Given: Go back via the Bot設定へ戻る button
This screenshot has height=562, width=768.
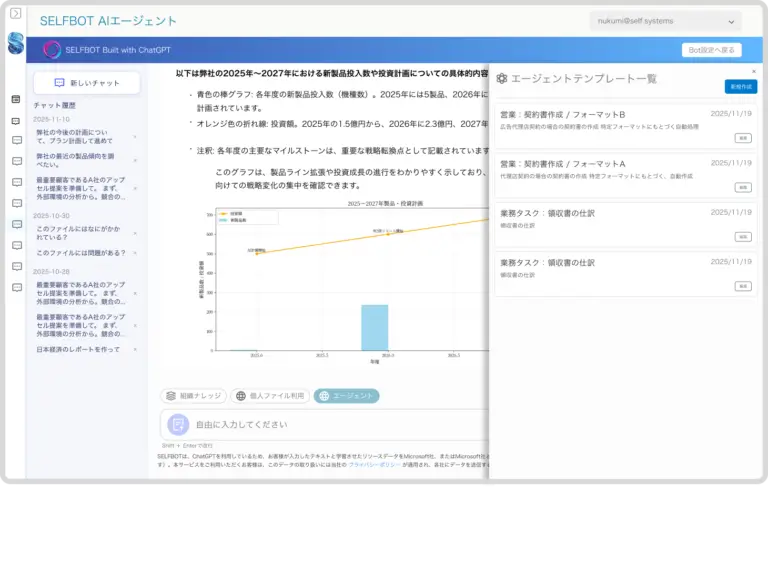Looking at the screenshot, I should [711, 50].
